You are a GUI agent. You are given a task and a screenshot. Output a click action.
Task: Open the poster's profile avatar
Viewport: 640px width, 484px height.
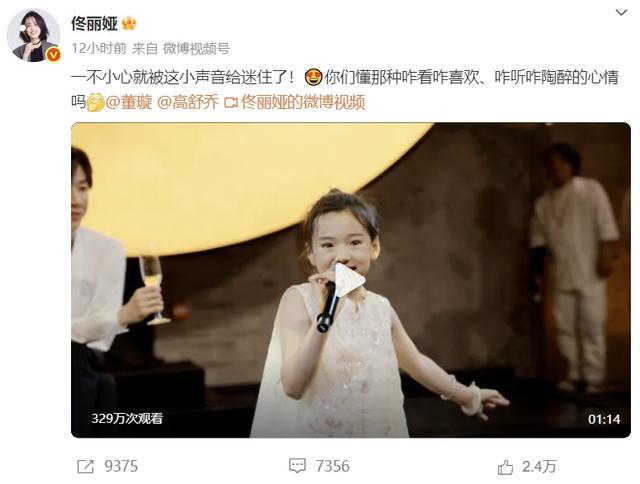[33, 36]
